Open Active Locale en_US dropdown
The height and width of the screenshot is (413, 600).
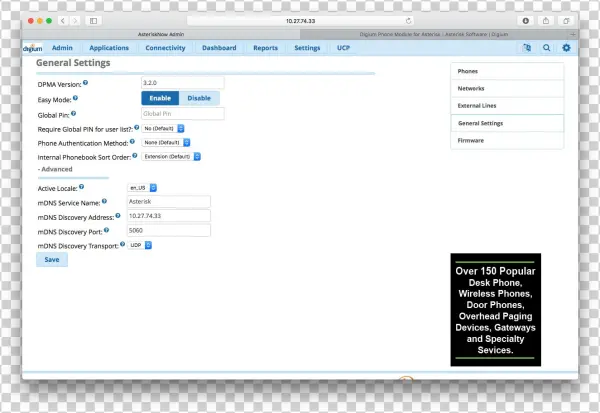coord(142,188)
